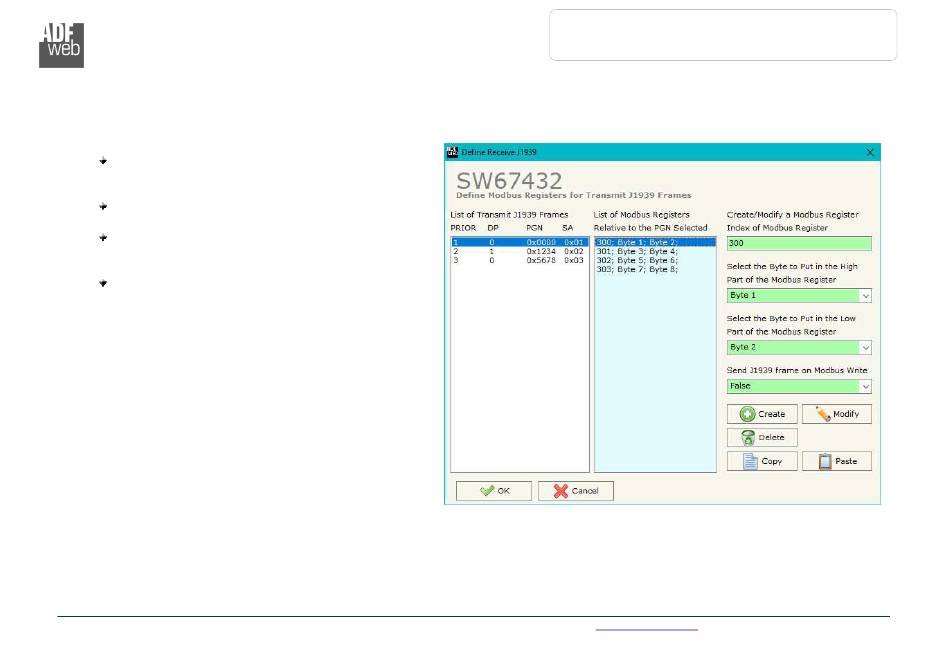Image resolution: width=950 pixels, height=667 pixels.
Task: Open the High Part byte dropdown
Action: pos(866,296)
